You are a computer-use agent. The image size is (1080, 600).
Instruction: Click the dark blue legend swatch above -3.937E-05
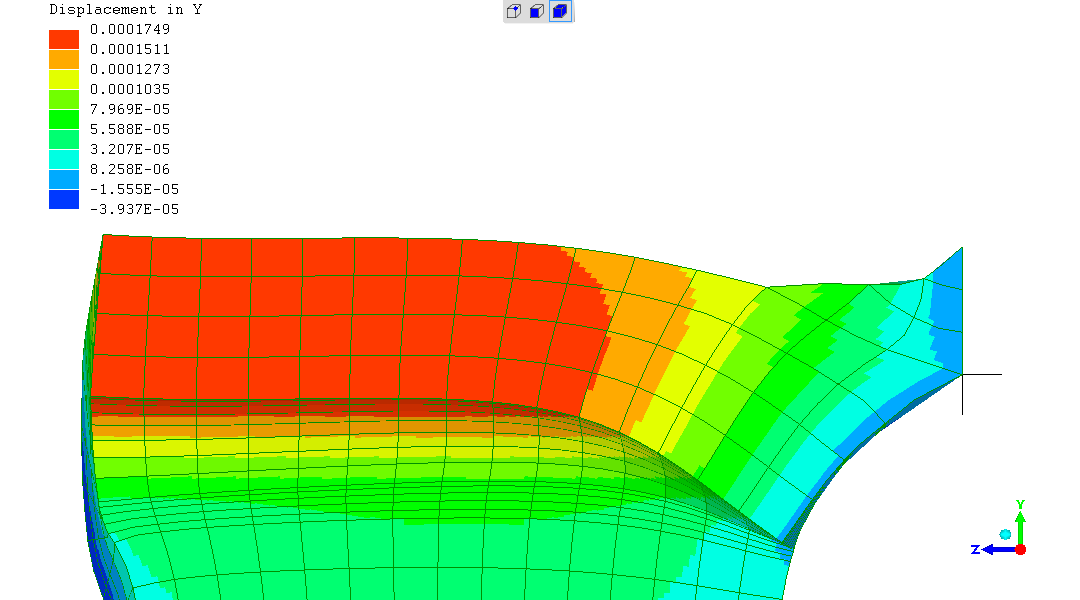tap(64, 199)
